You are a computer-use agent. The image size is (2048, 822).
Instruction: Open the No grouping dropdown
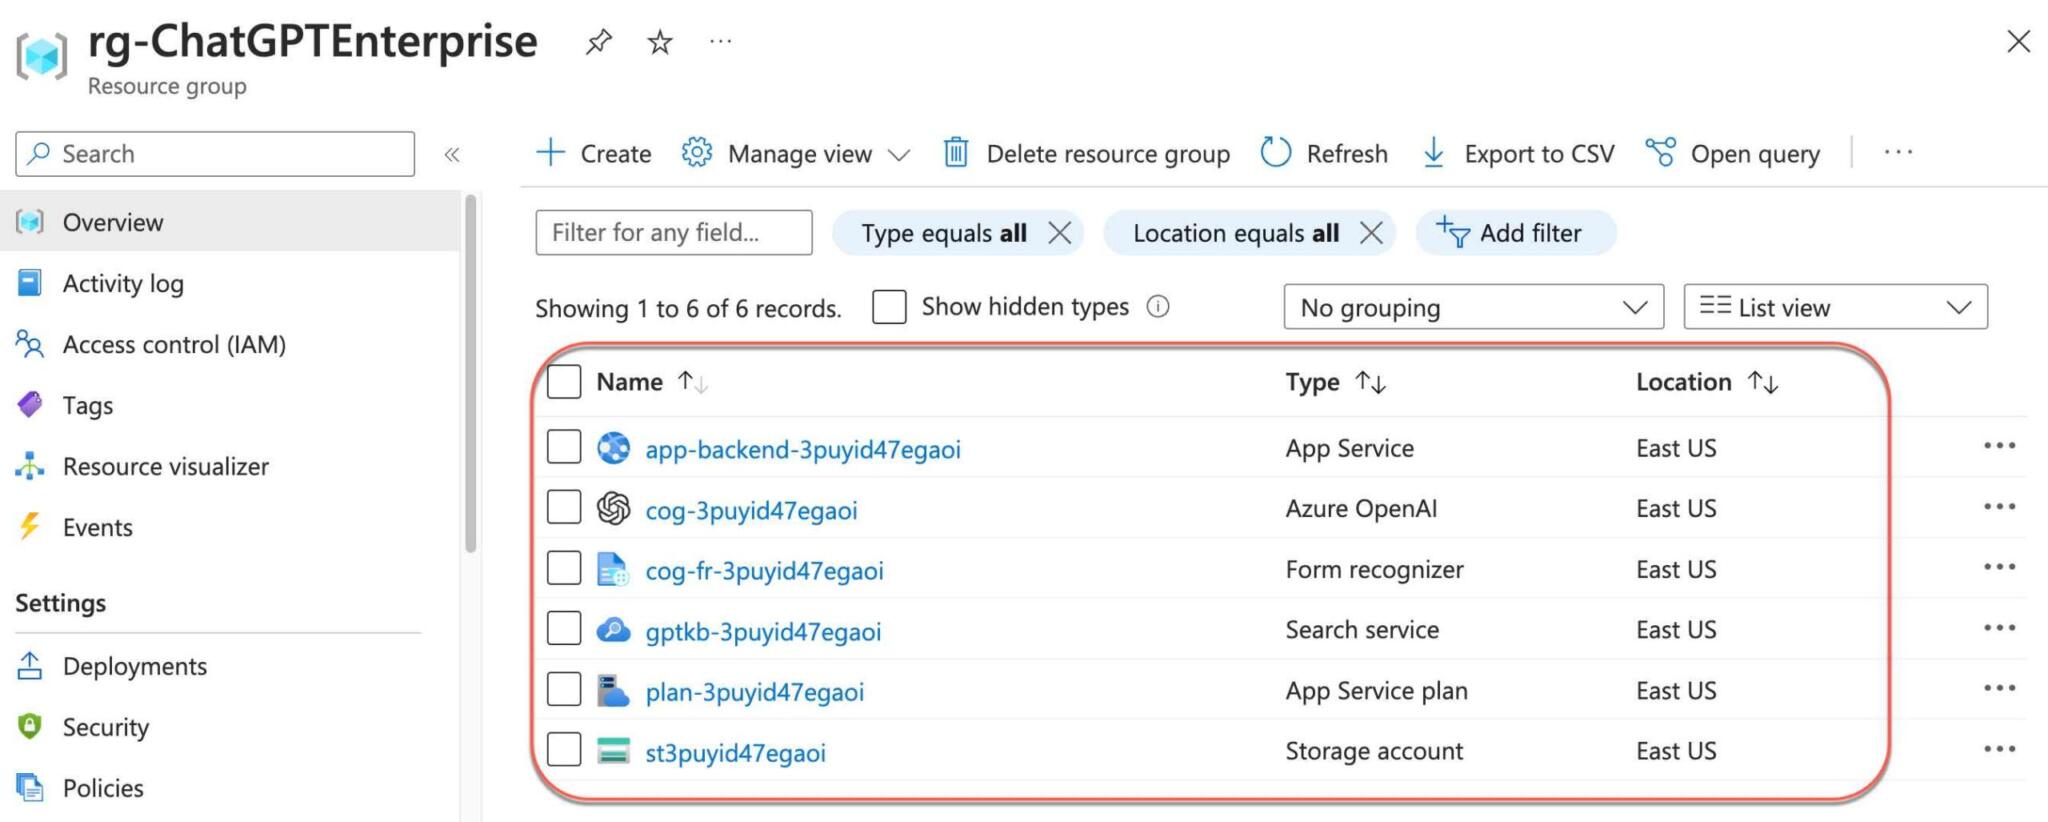tap(1473, 307)
